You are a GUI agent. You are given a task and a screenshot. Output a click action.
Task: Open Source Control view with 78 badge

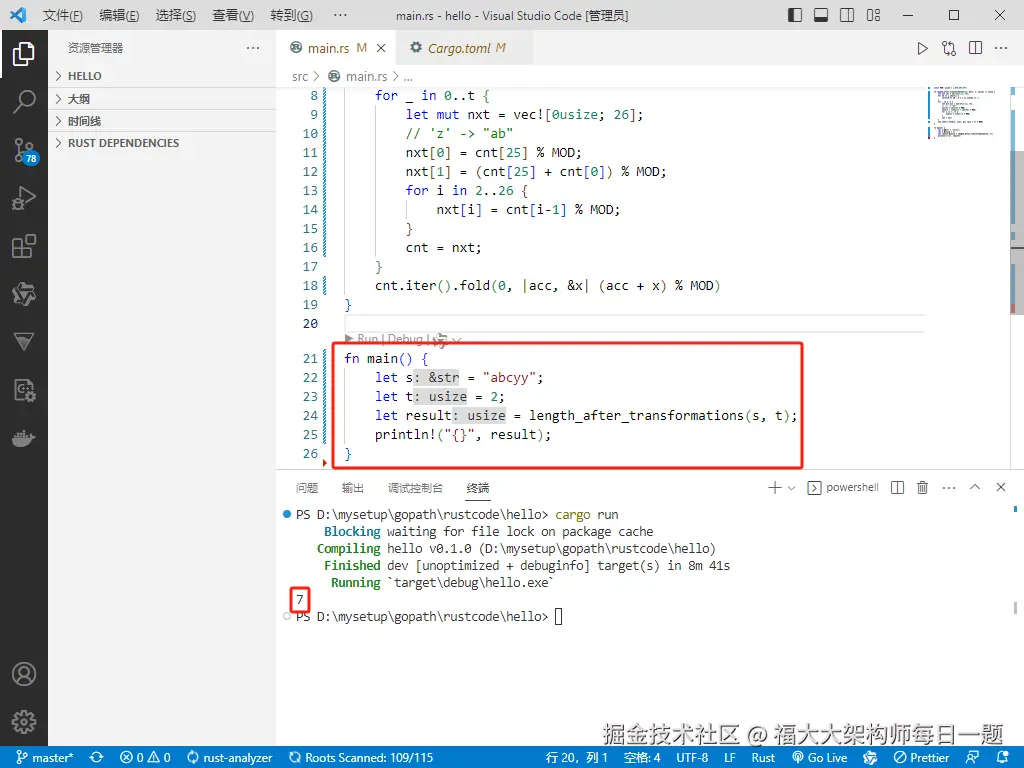coord(25,151)
